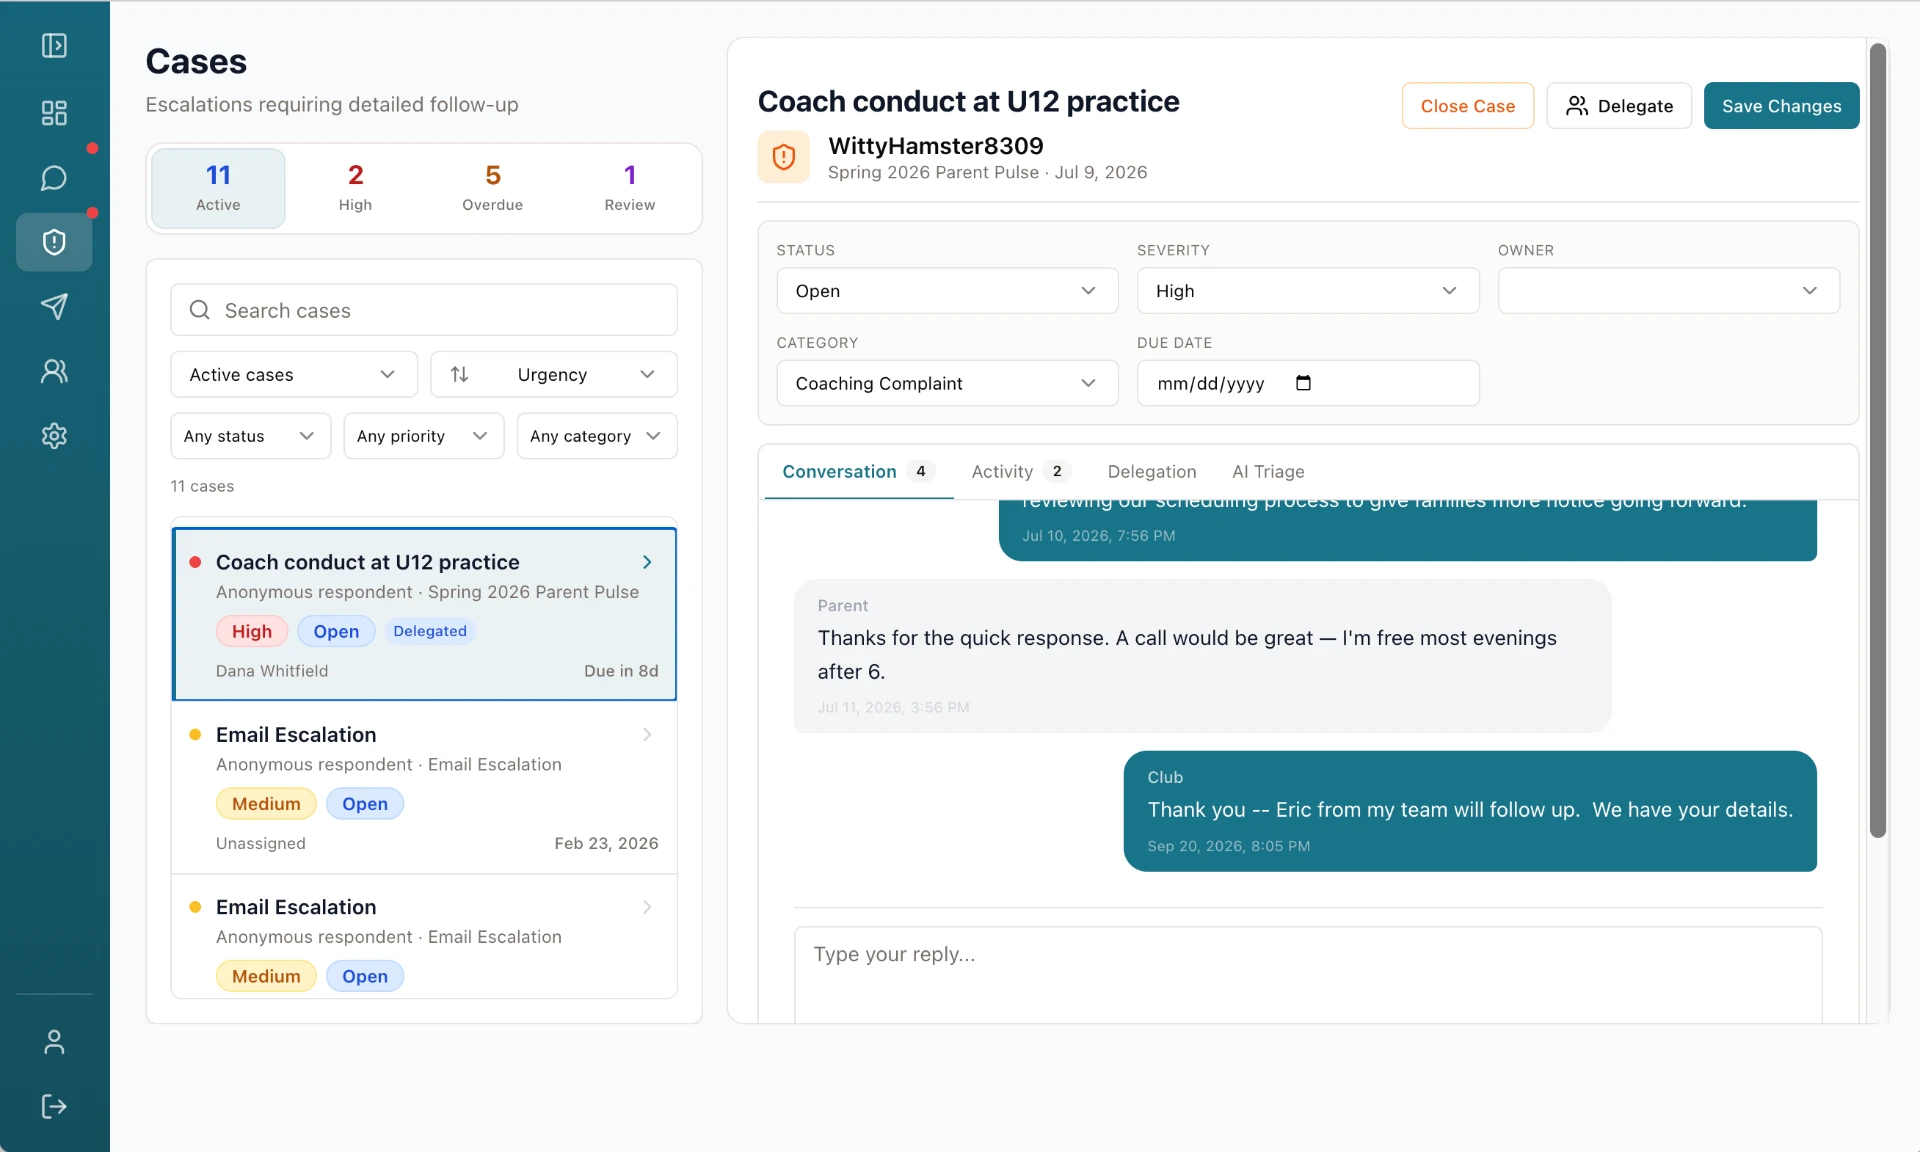
Task: Open the Any priority filter
Action: tap(423, 436)
